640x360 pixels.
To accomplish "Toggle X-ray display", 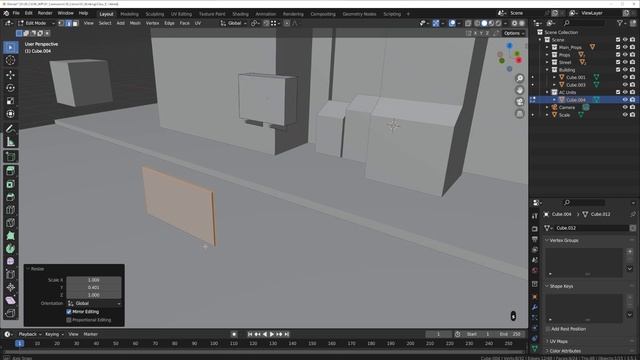I will tap(468, 23).
